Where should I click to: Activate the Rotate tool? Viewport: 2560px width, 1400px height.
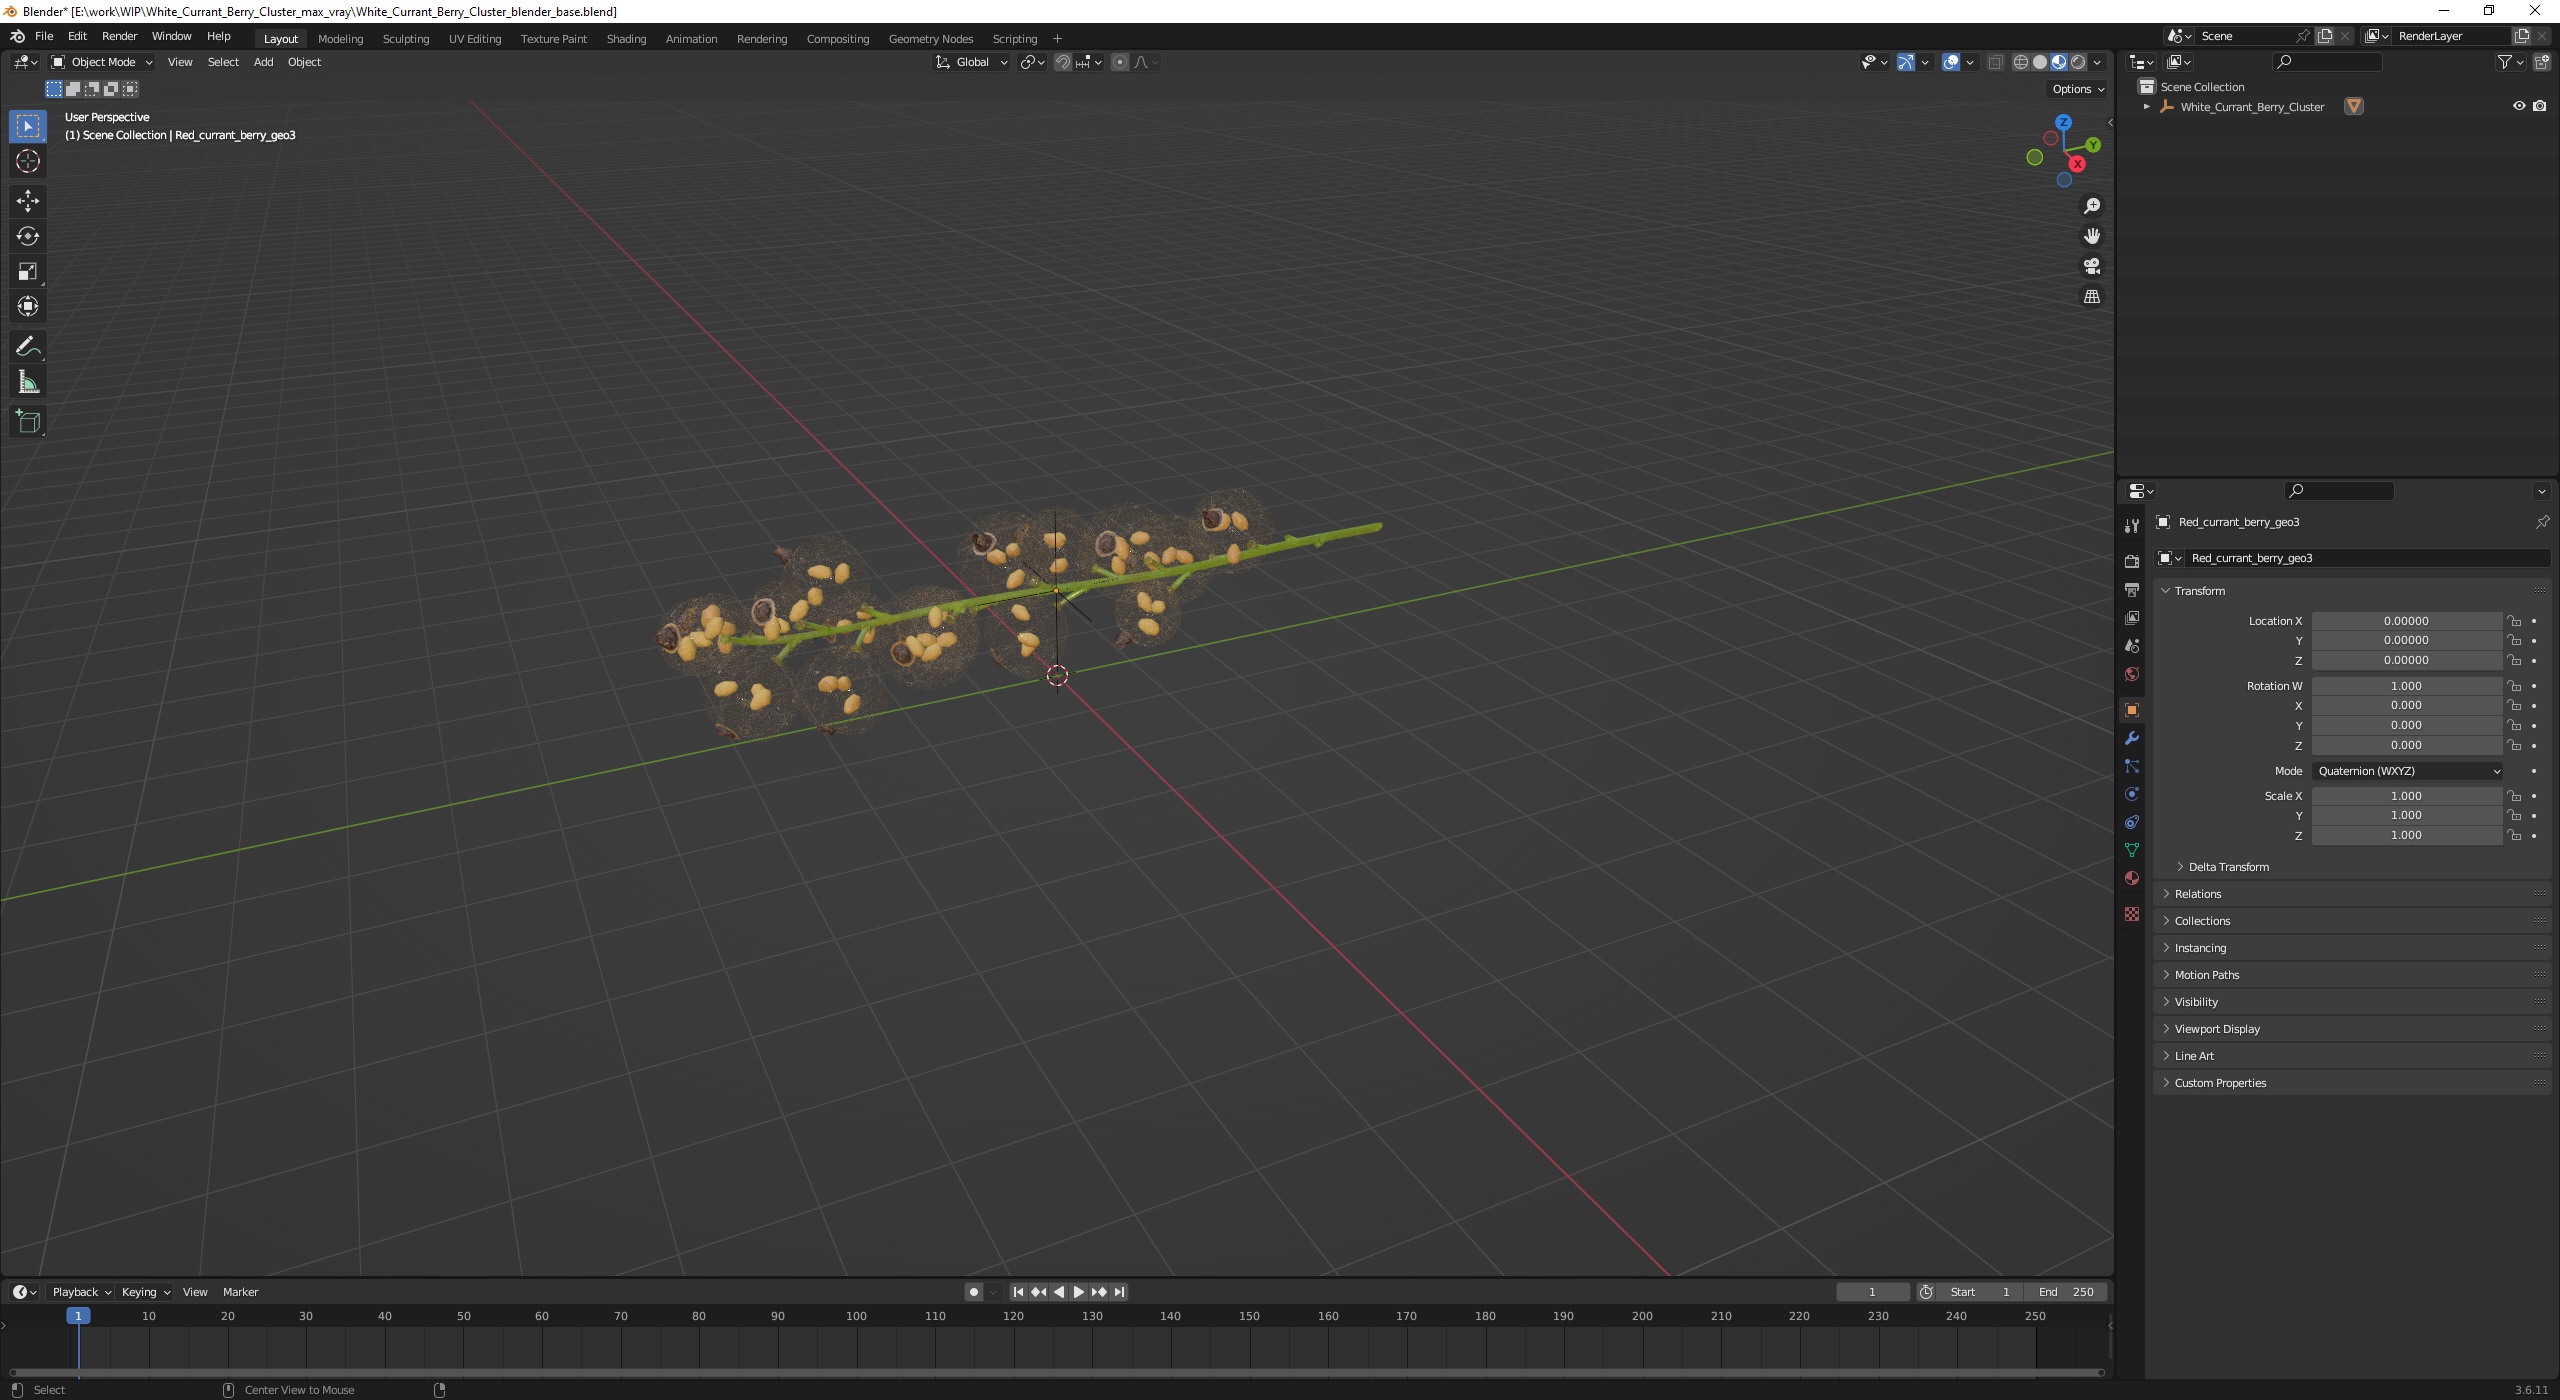[x=28, y=236]
